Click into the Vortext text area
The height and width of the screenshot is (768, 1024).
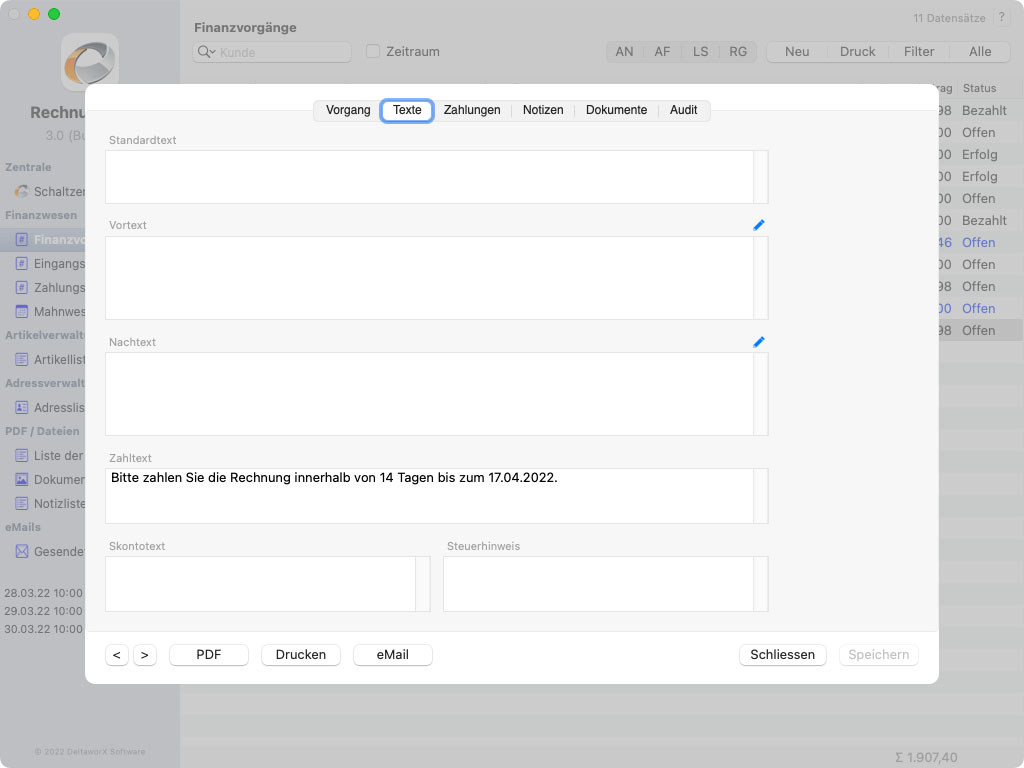coord(429,278)
